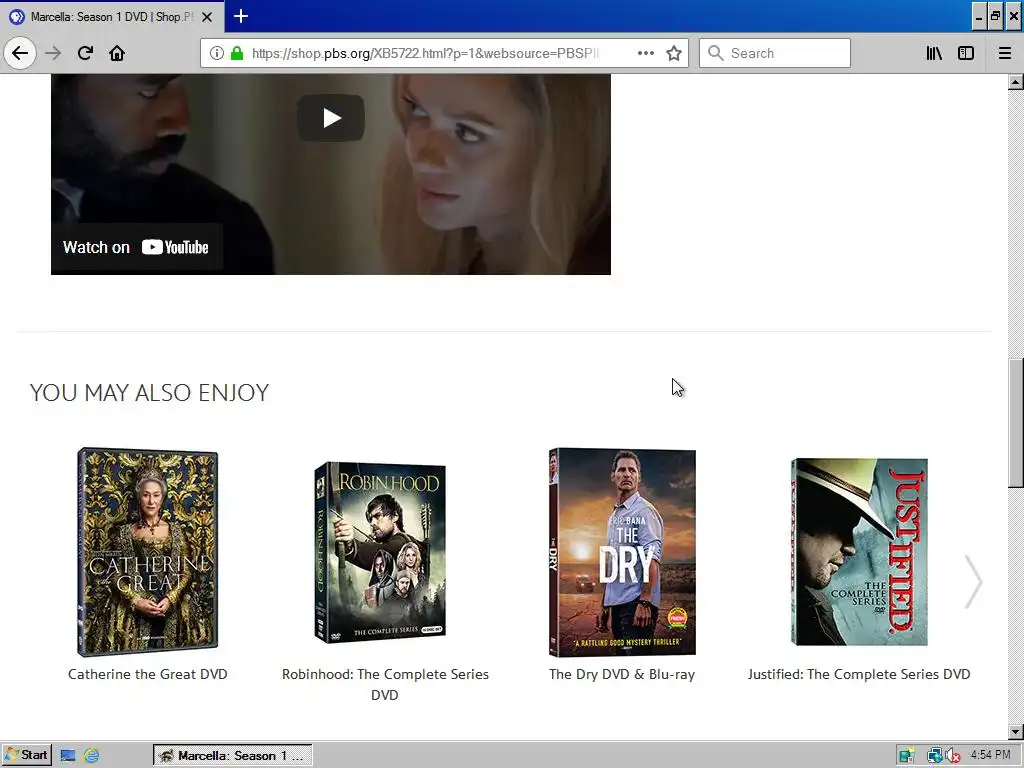This screenshot has height=768, width=1024.
Task: Click the vertical scrollbar thumb
Action: pyautogui.click(x=1016, y=423)
